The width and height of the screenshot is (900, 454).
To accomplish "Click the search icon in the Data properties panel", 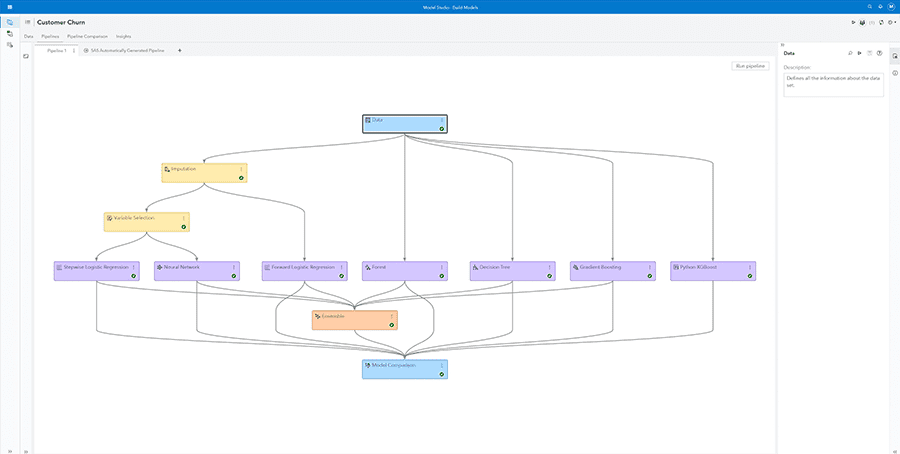I will tap(850, 53).
